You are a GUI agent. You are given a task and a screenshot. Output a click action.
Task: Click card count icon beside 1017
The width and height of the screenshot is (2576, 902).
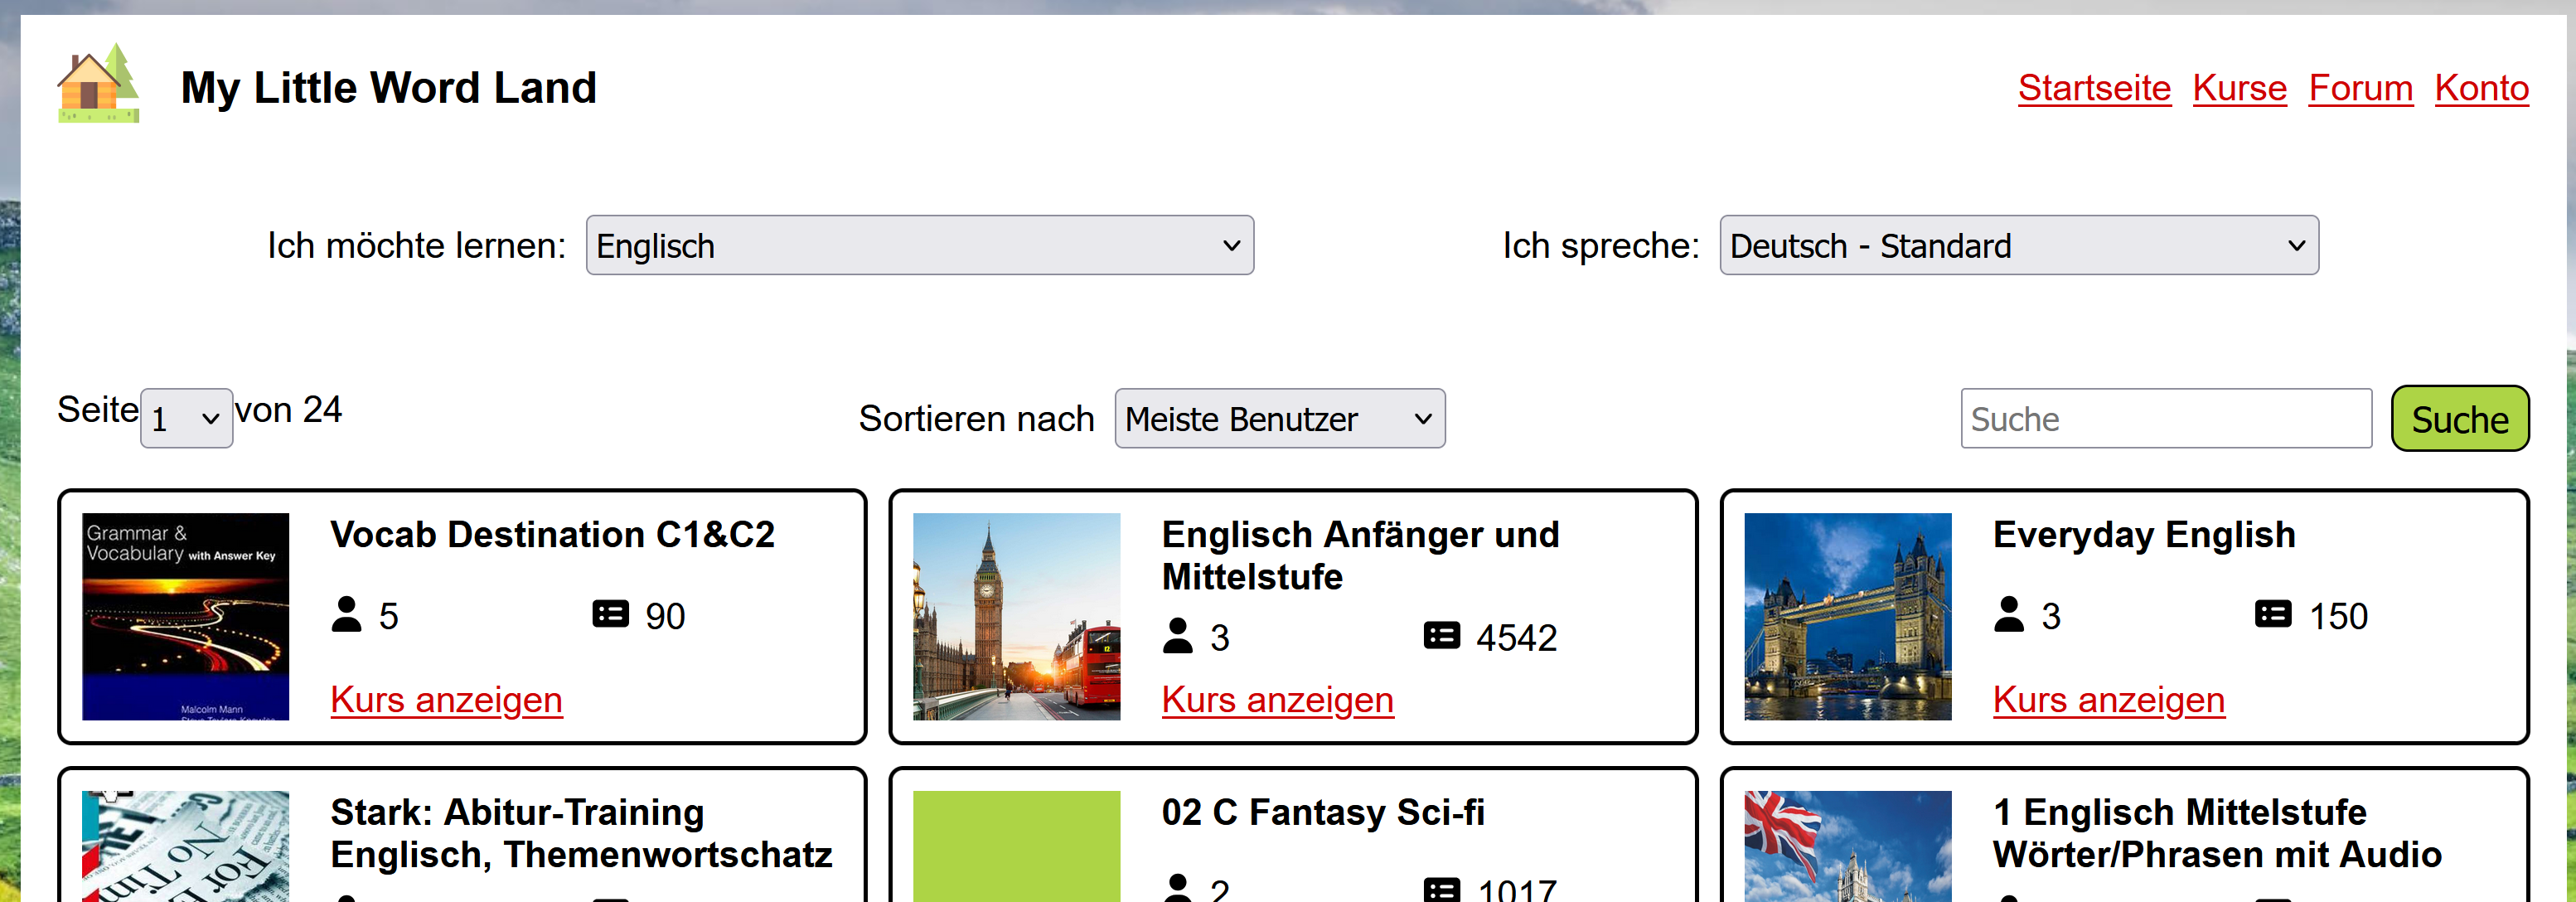coord(1441,888)
